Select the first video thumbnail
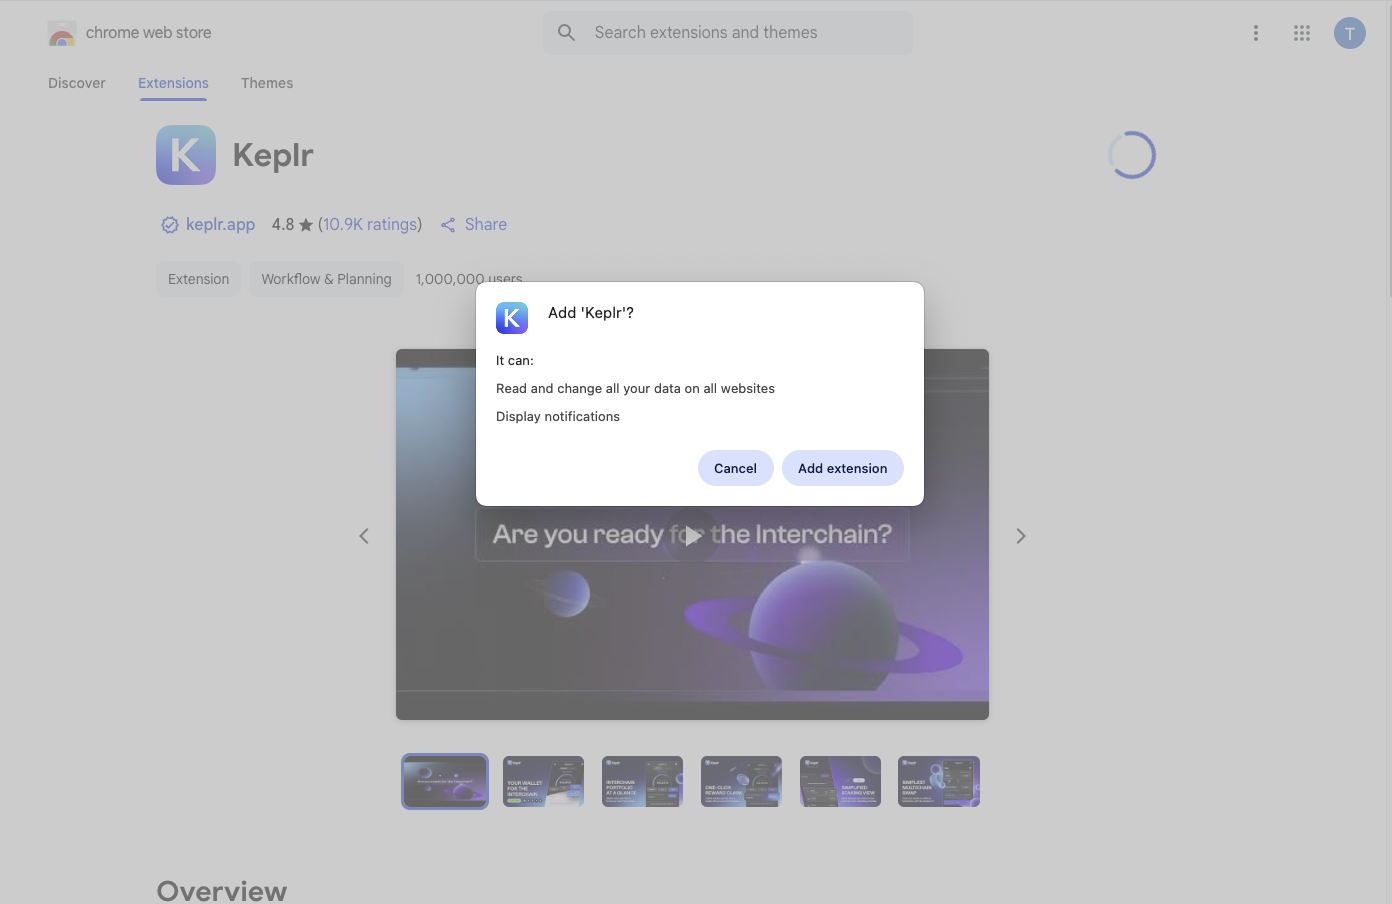This screenshot has height=904, width=1392. (445, 781)
